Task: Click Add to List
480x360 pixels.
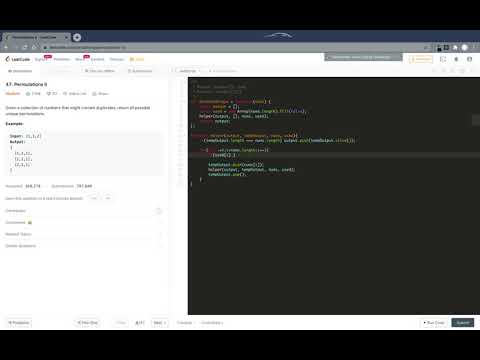Action: (x=75, y=94)
